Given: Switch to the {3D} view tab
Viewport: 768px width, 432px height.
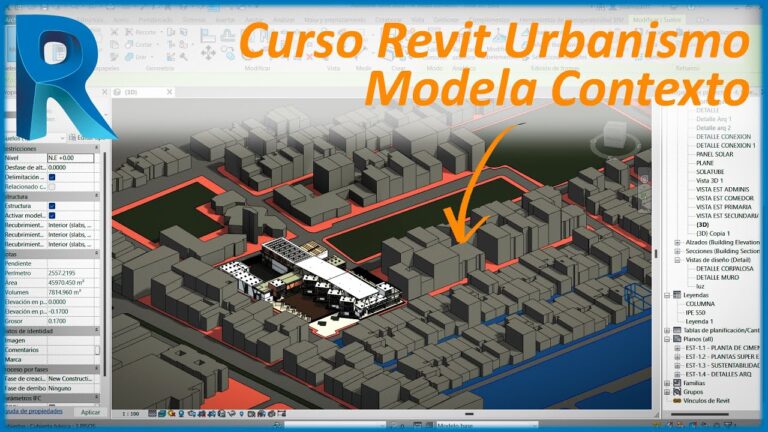Looking at the screenshot, I should point(131,92).
